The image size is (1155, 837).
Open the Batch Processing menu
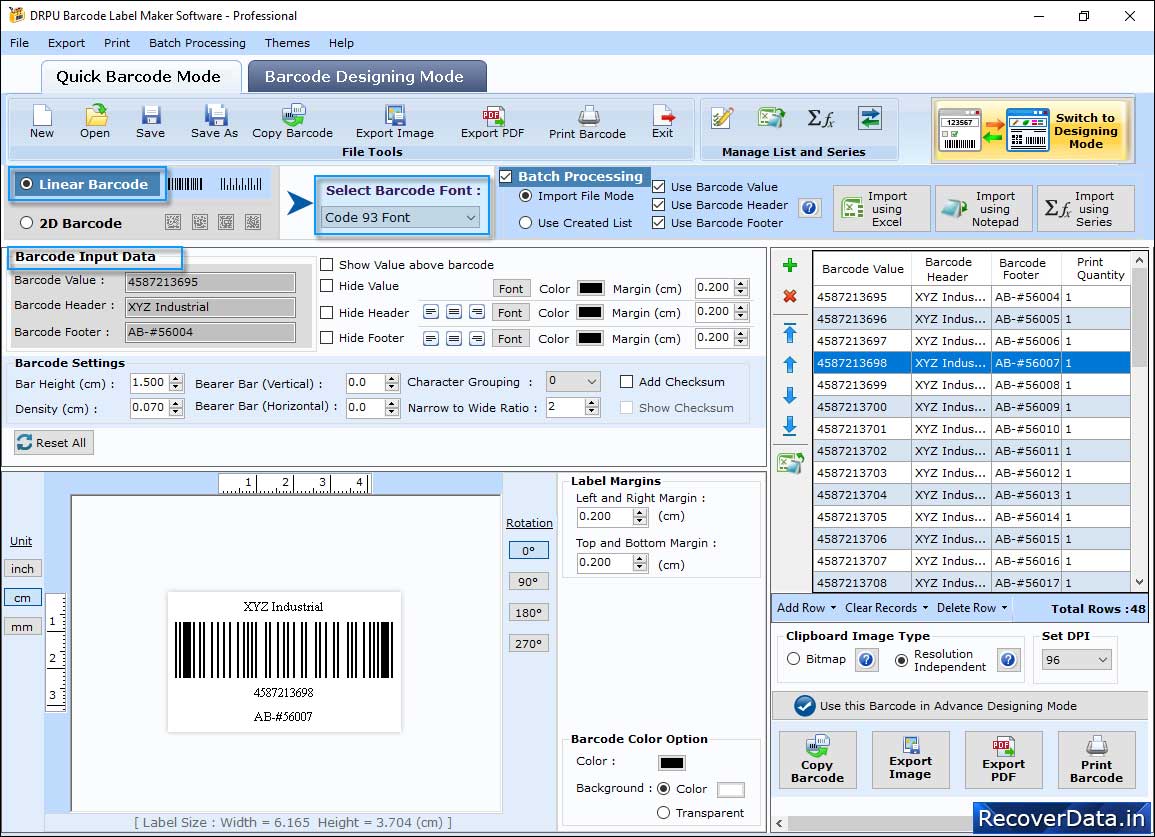pyautogui.click(x=197, y=43)
